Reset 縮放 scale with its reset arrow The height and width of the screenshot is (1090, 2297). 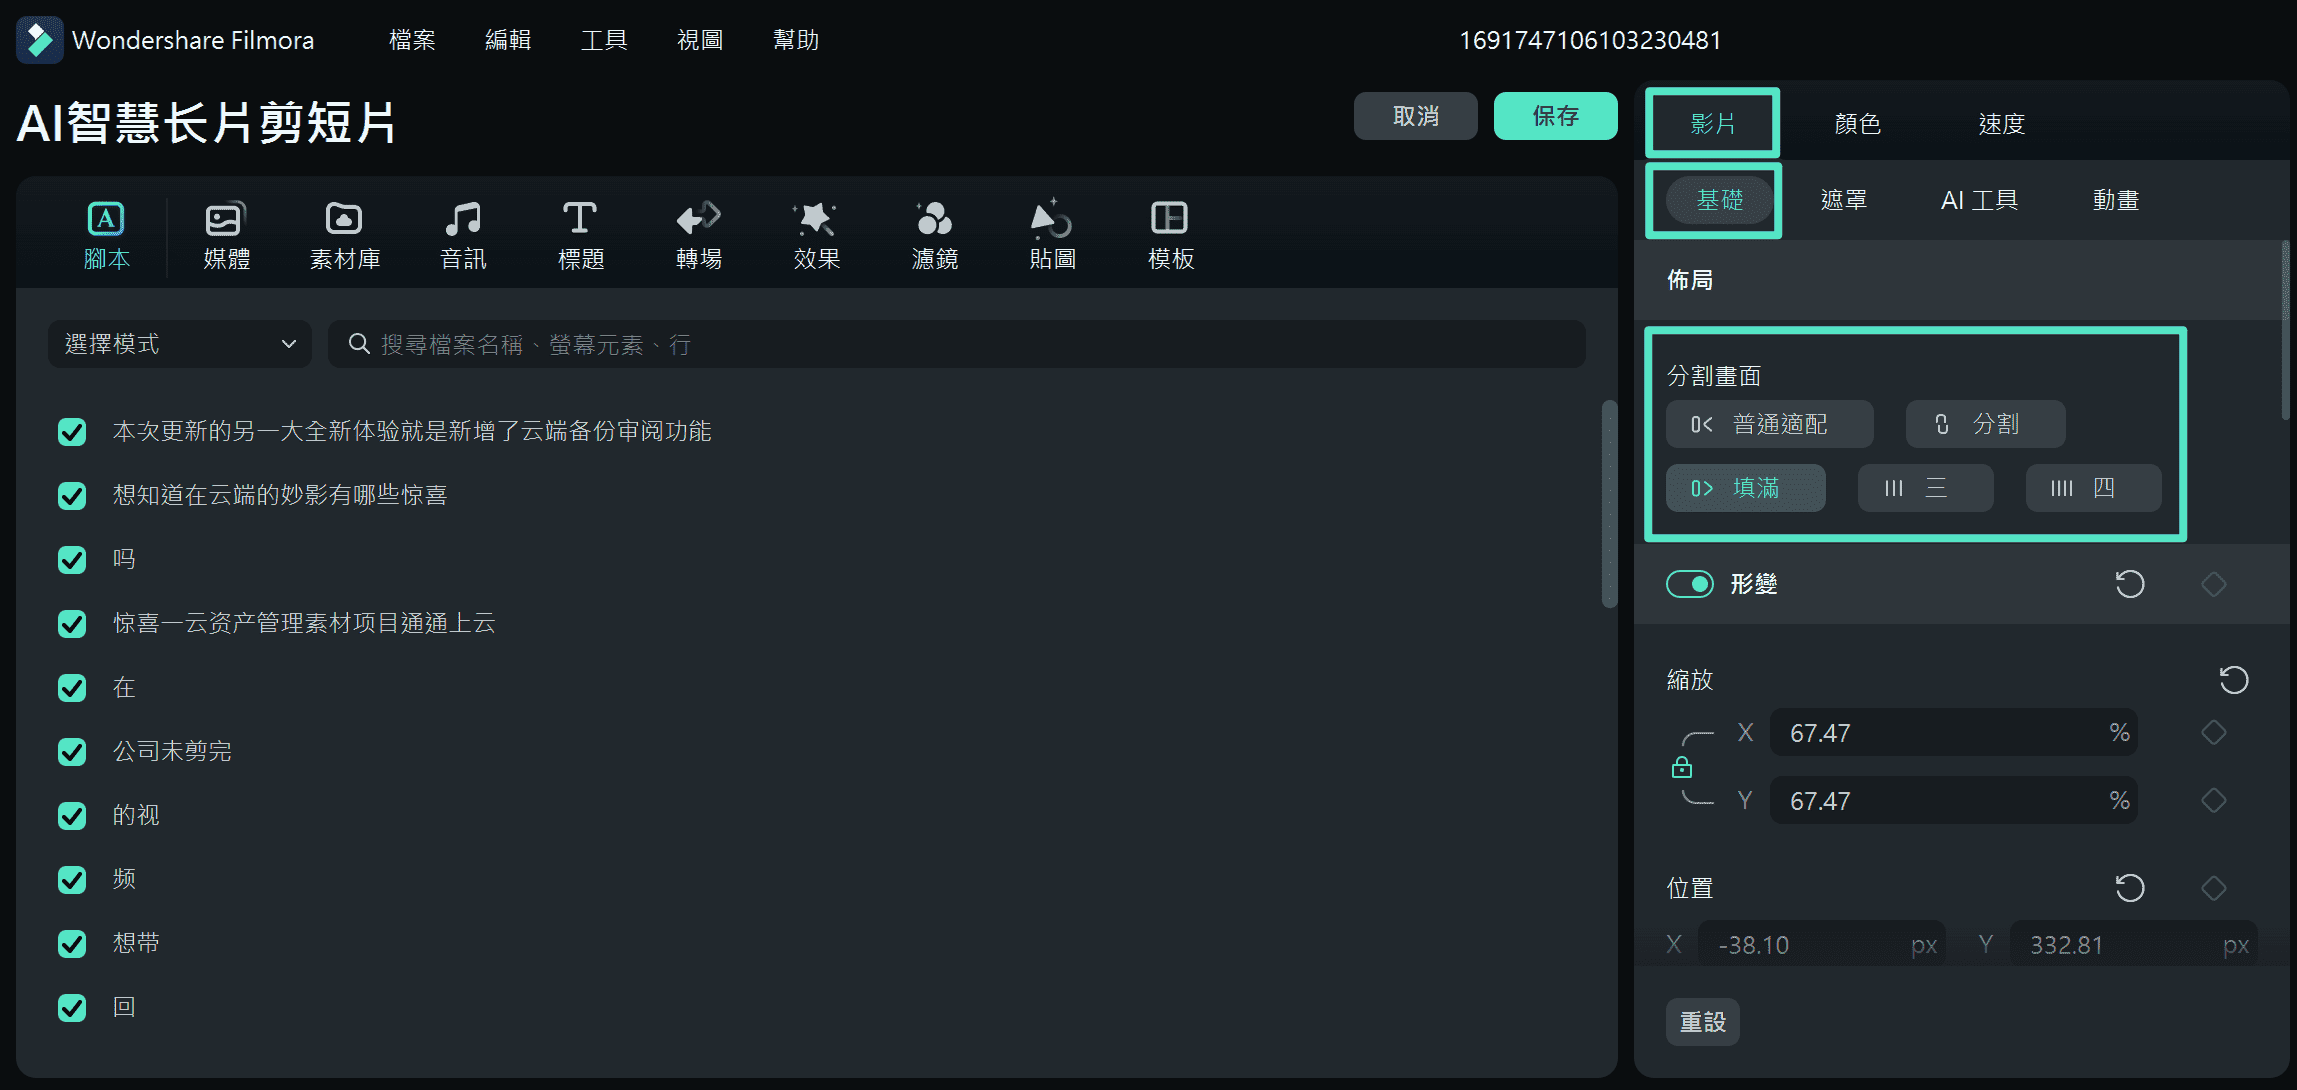pyautogui.click(x=2234, y=680)
